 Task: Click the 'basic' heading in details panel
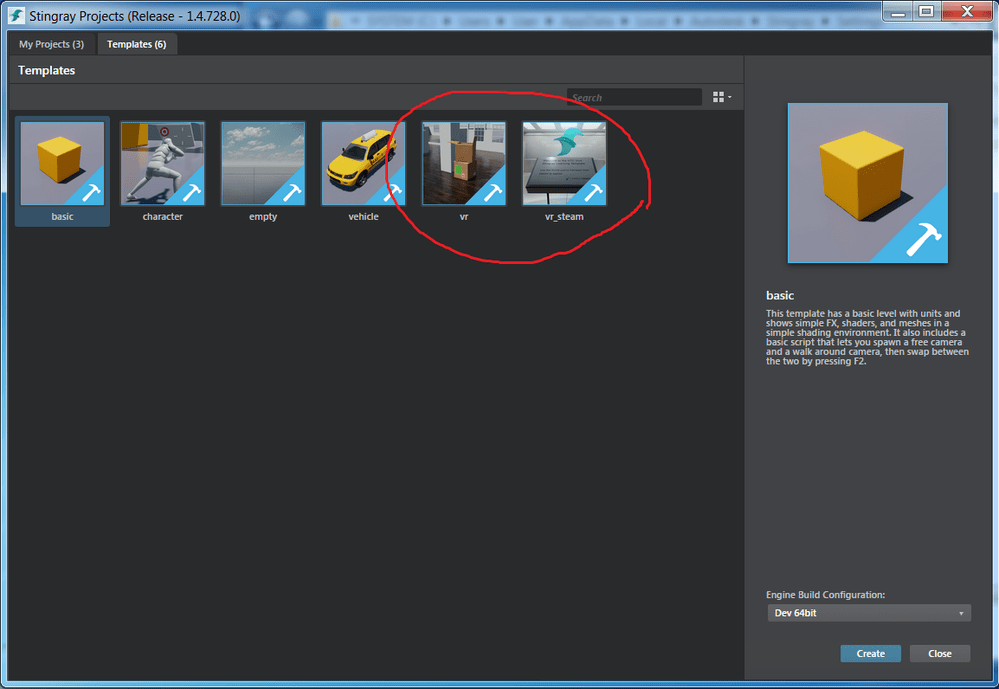point(780,295)
